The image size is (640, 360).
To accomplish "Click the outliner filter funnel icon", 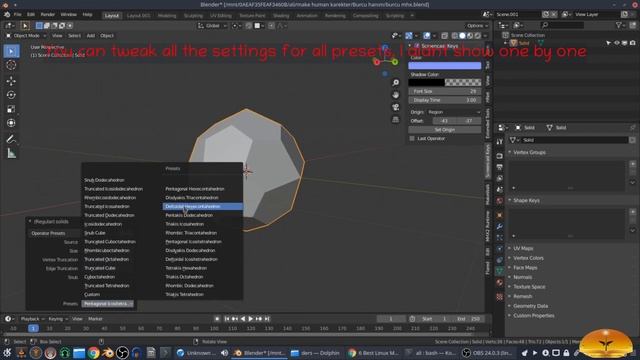I will tap(619, 25).
